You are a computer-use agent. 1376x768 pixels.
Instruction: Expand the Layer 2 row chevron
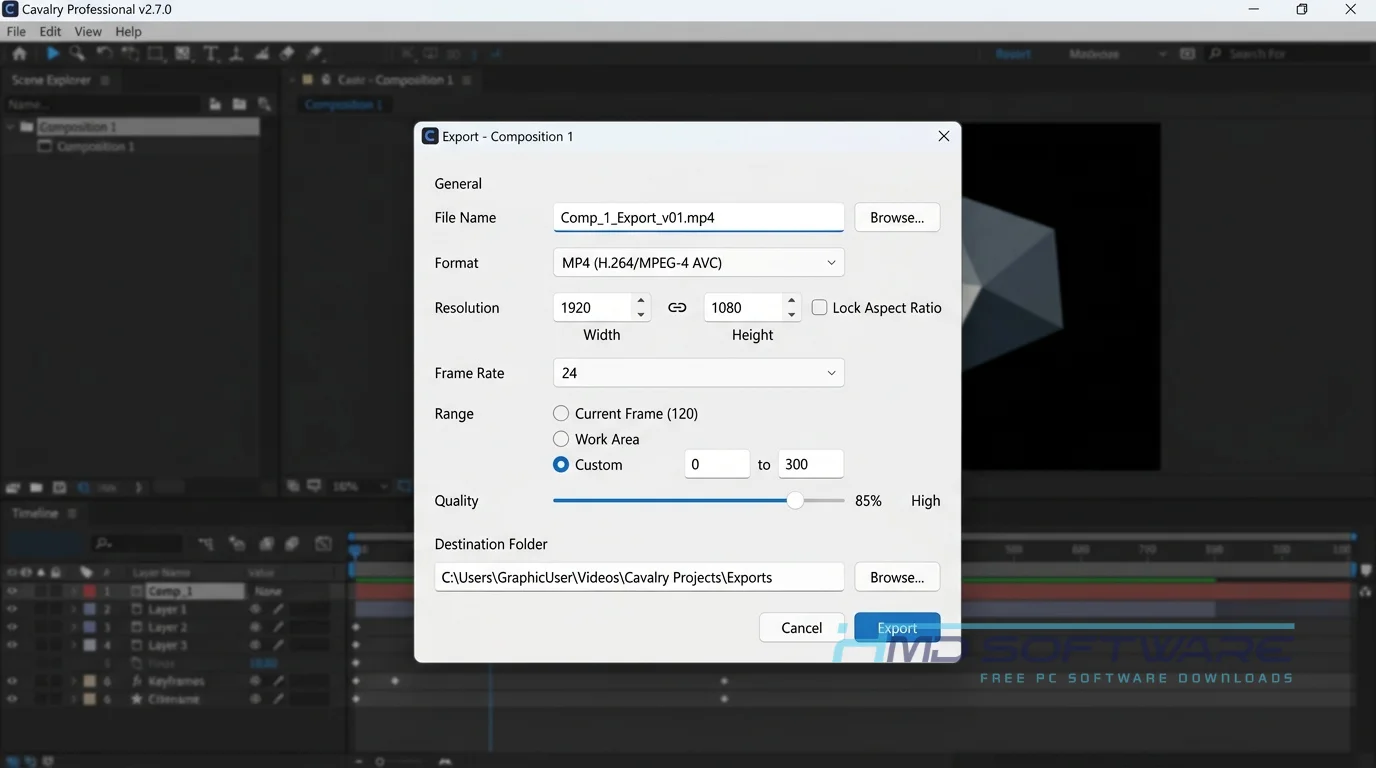73,627
